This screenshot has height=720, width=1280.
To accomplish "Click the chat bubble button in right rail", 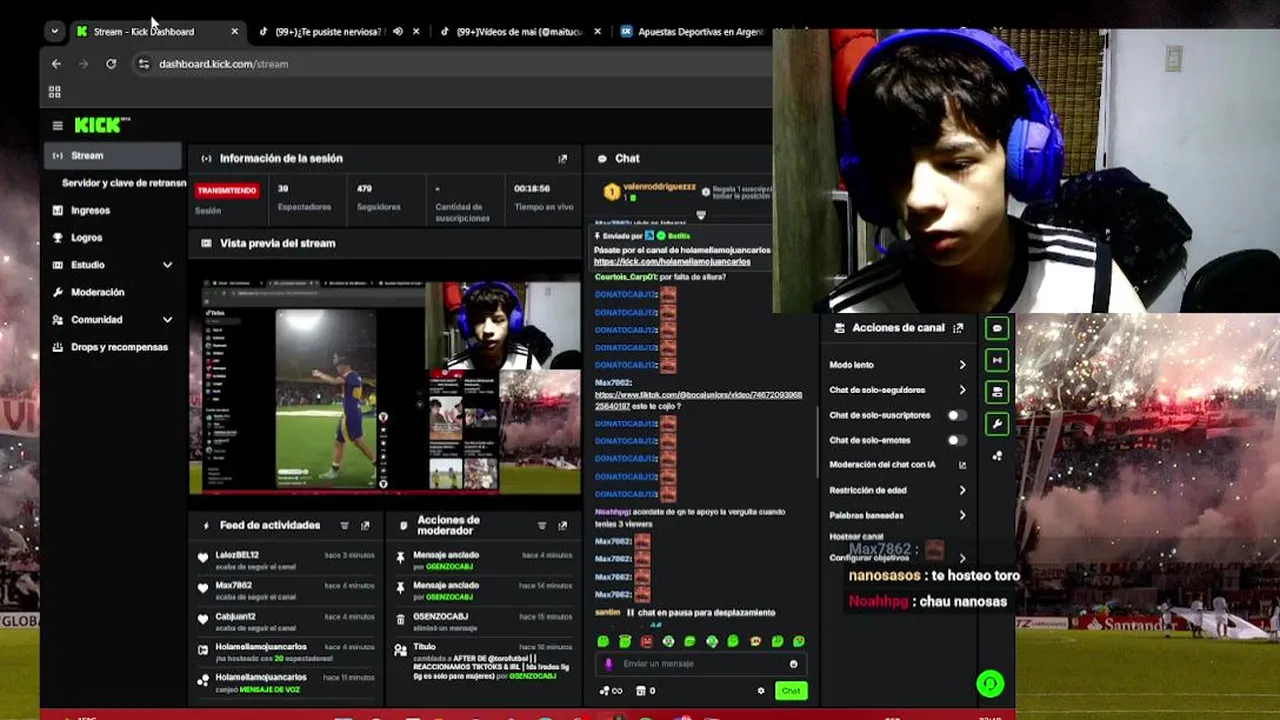I will pyautogui.click(x=996, y=328).
